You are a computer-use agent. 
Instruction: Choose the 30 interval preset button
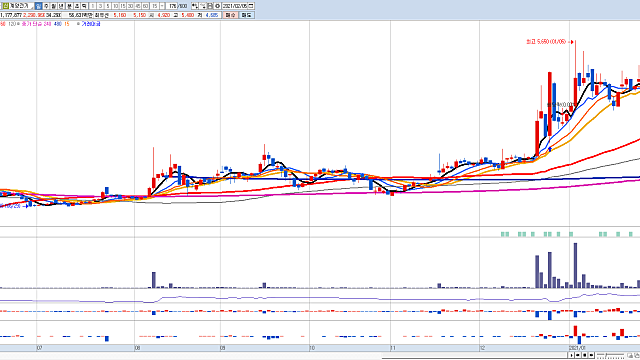(130, 6)
